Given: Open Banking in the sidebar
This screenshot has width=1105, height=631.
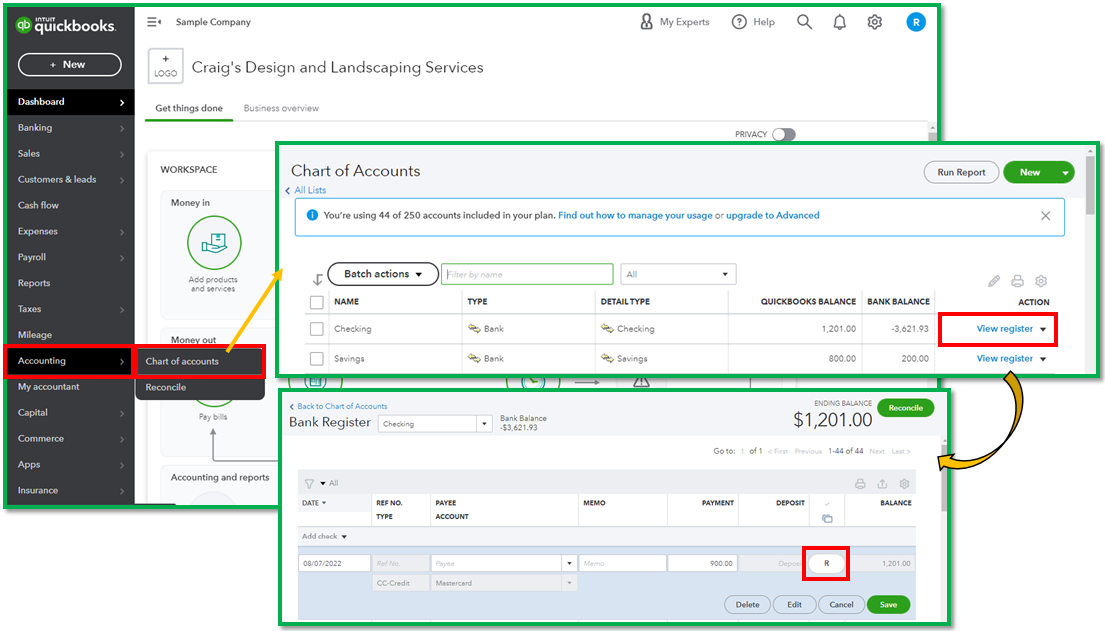Looking at the screenshot, I should [x=70, y=128].
